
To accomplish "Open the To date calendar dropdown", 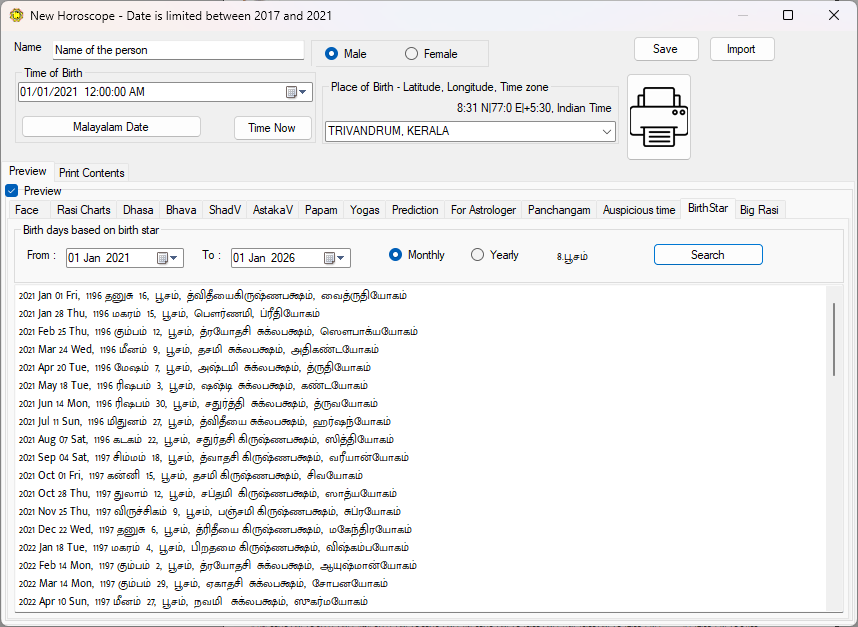I will (334, 258).
